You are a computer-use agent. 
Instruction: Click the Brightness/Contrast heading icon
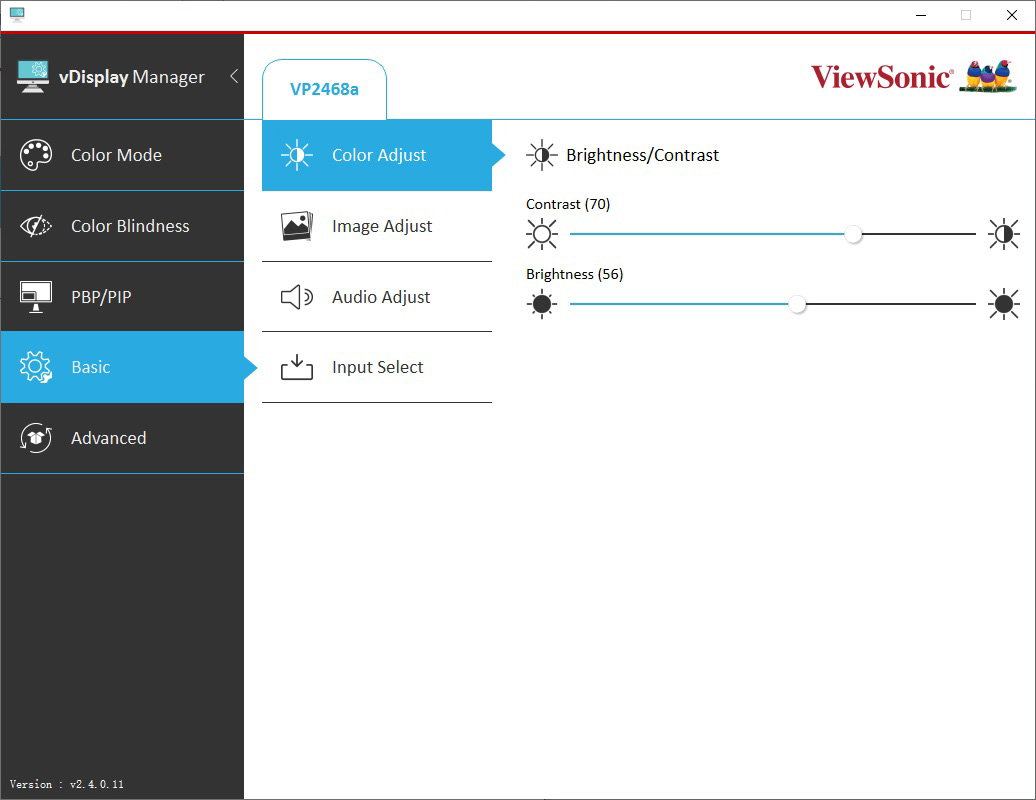pos(542,155)
